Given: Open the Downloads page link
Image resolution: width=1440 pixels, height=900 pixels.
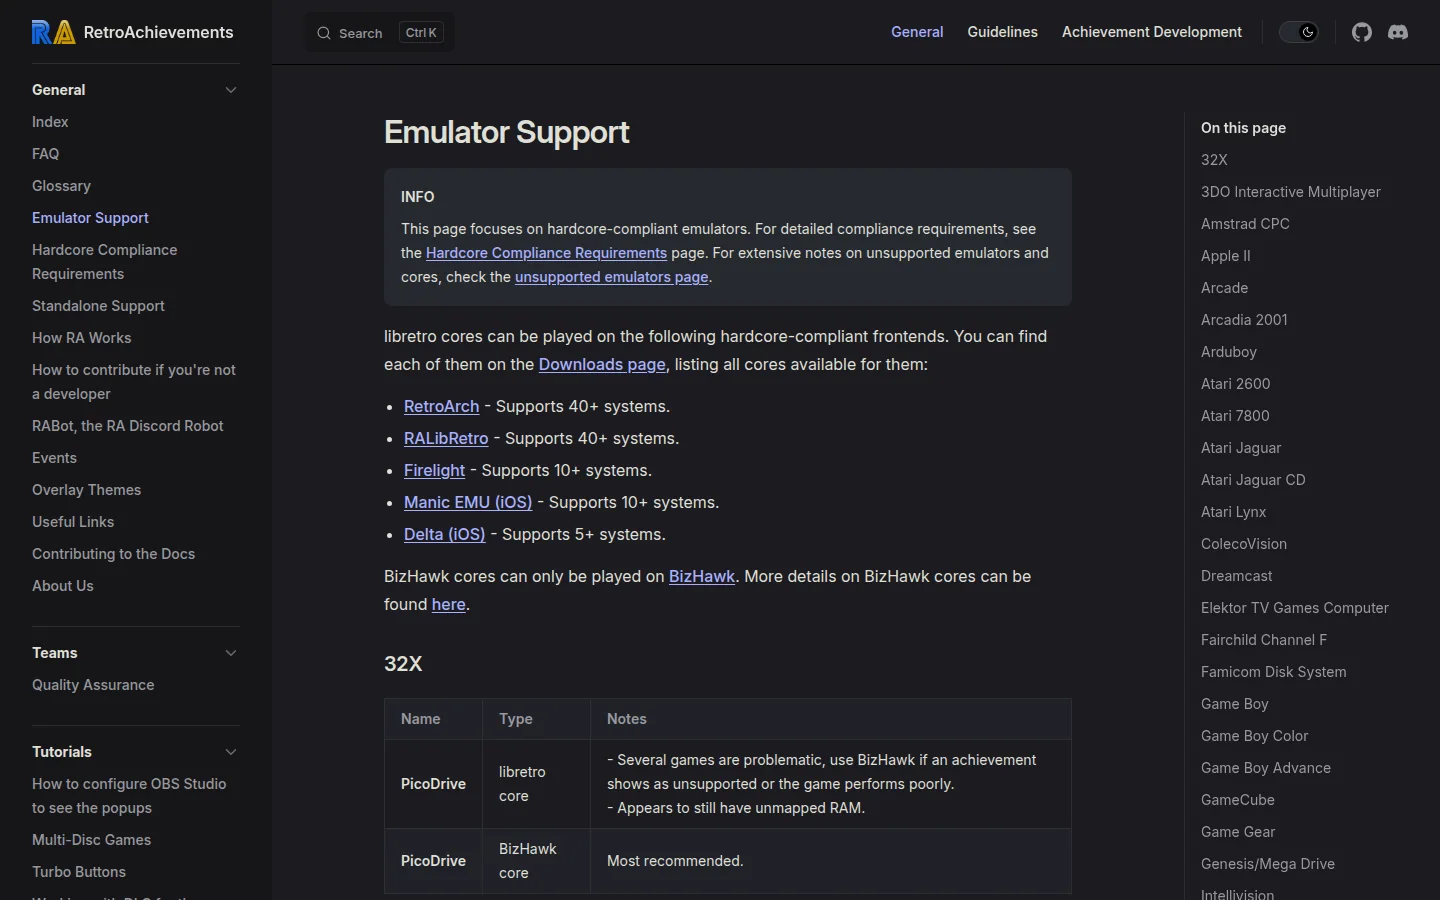Looking at the screenshot, I should point(602,364).
